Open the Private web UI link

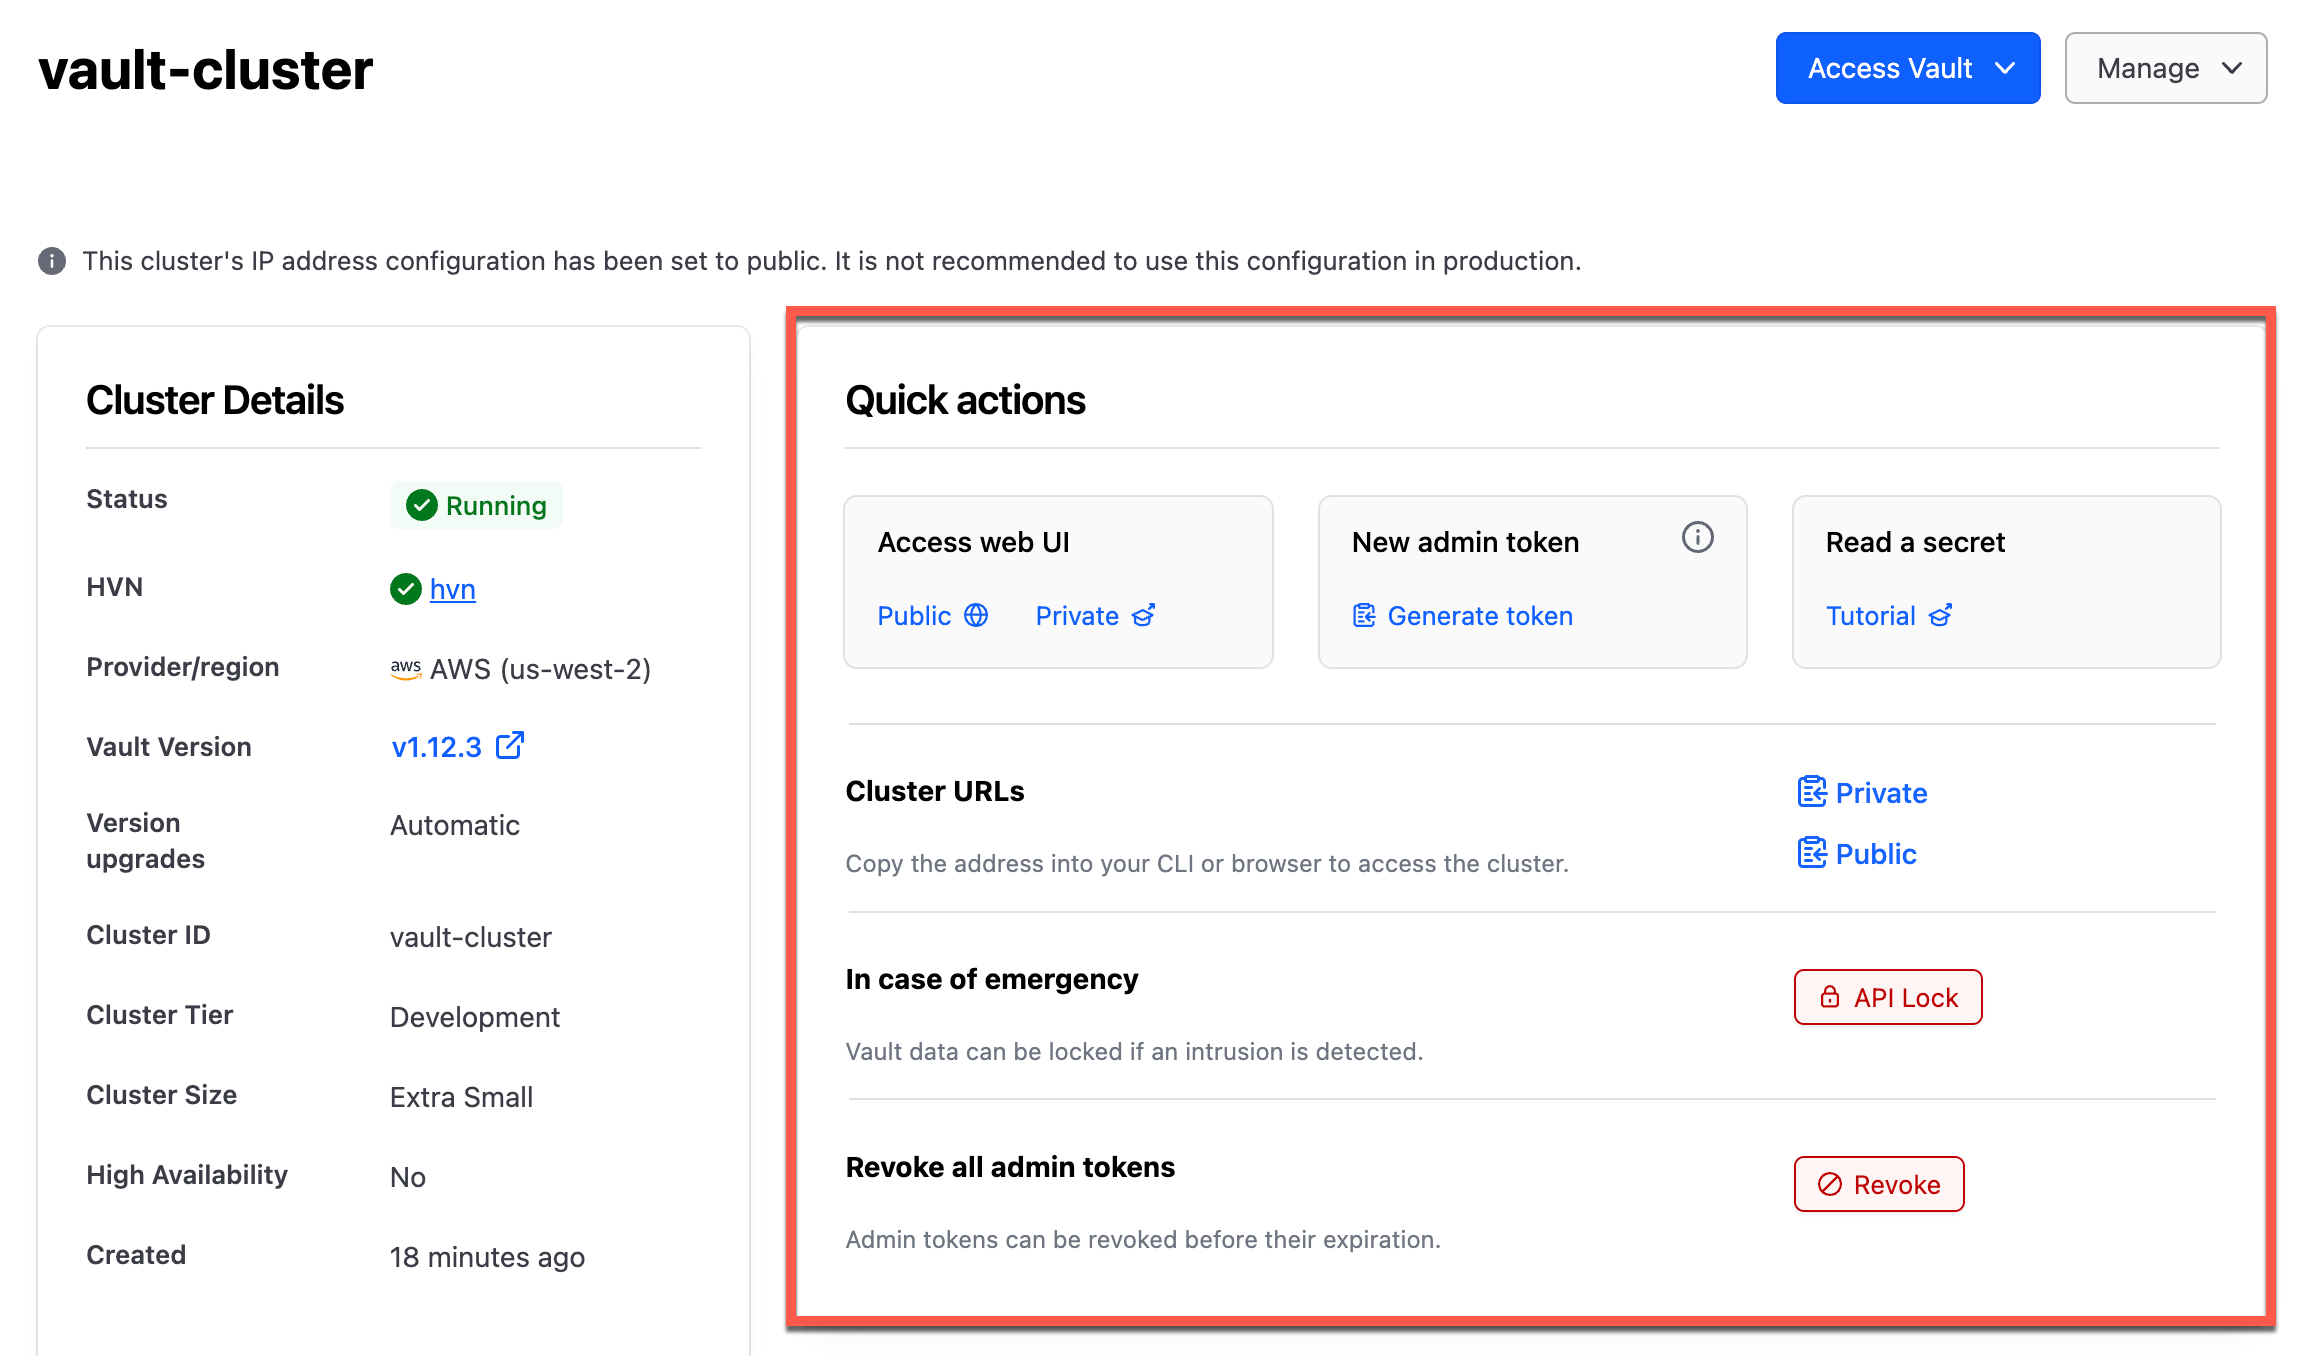1077,616
